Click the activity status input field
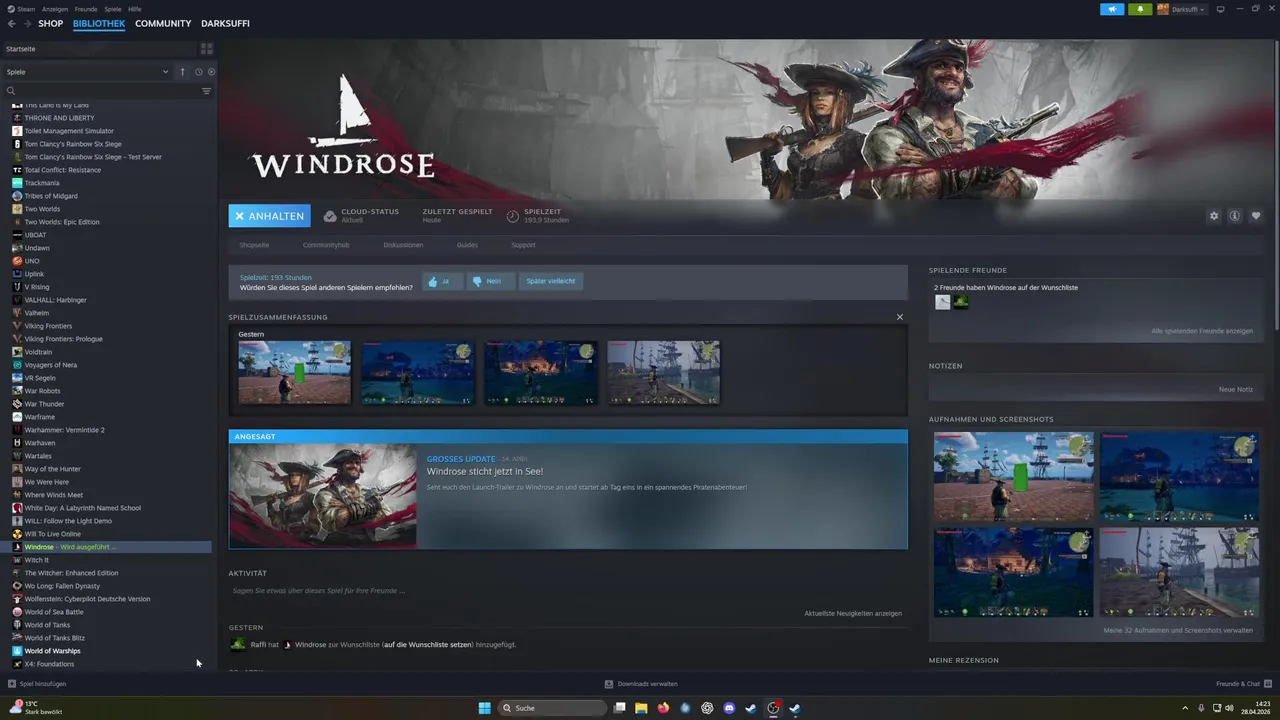 pyautogui.click(x=567, y=591)
